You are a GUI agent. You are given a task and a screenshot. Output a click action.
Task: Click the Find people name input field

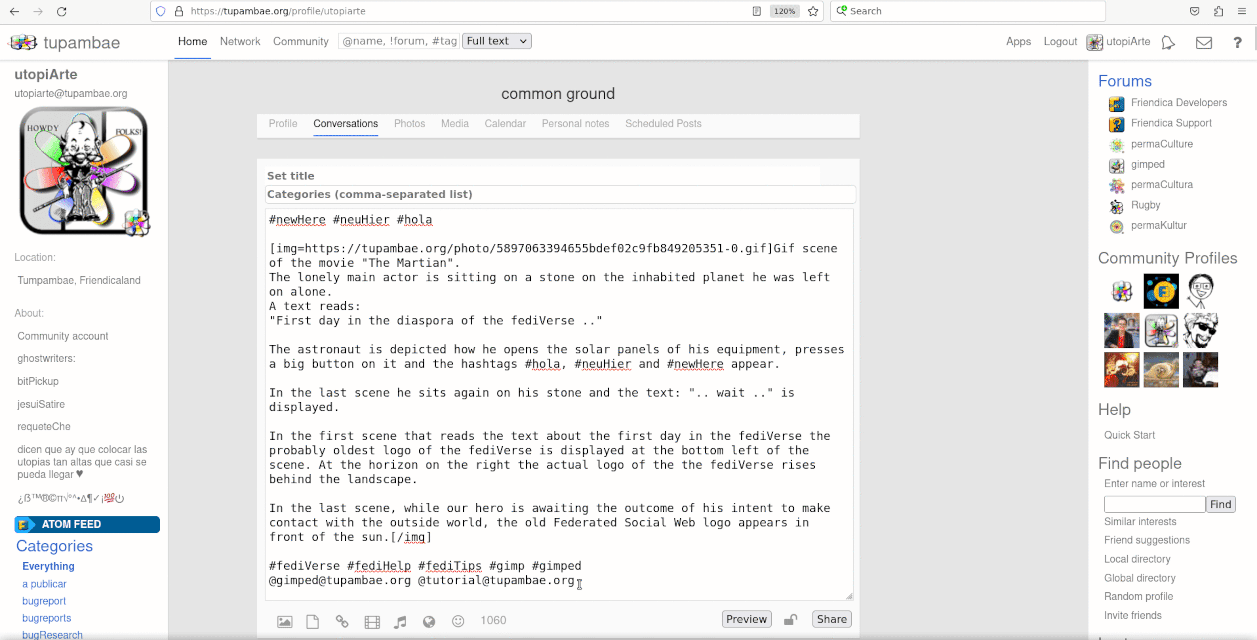tap(1154, 505)
